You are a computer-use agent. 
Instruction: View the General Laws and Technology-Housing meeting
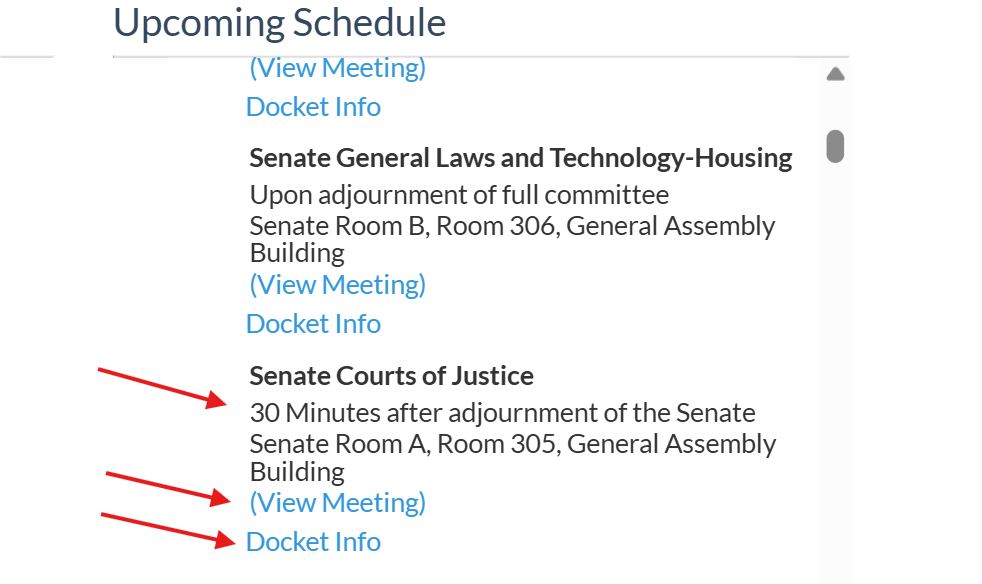tap(337, 285)
